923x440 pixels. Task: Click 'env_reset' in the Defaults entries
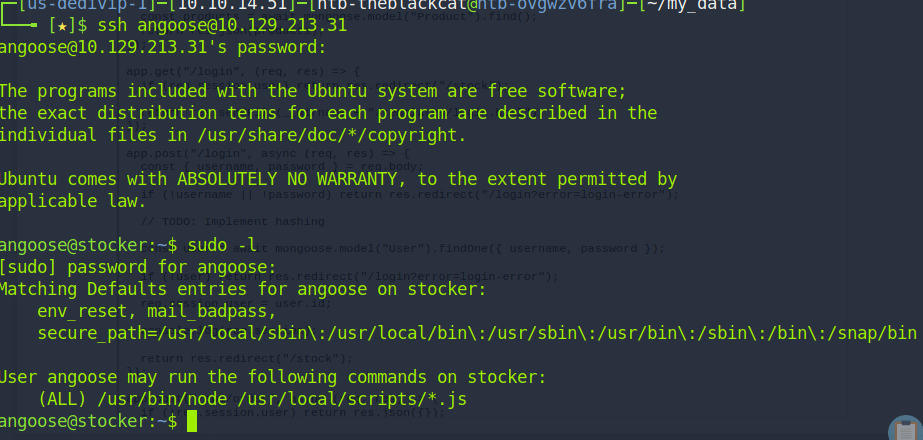click(82, 312)
